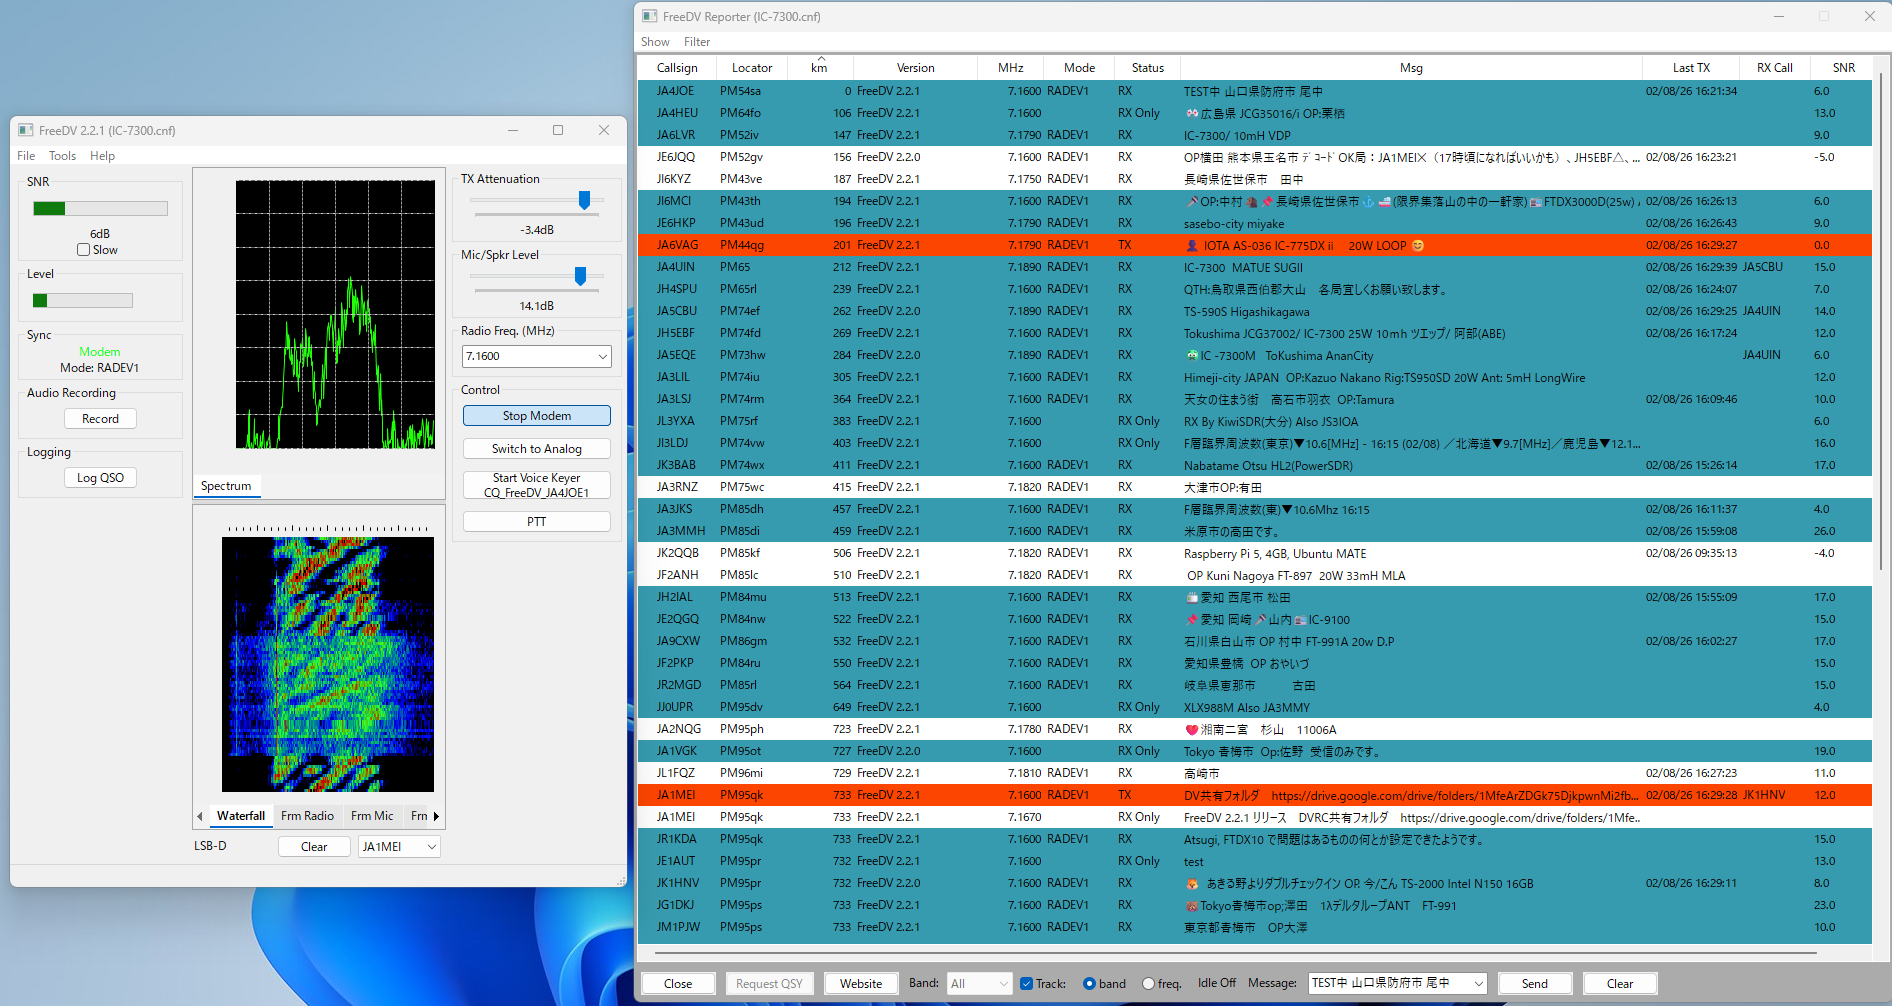Toggle the PTT transmit button

[x=537, y=522]
